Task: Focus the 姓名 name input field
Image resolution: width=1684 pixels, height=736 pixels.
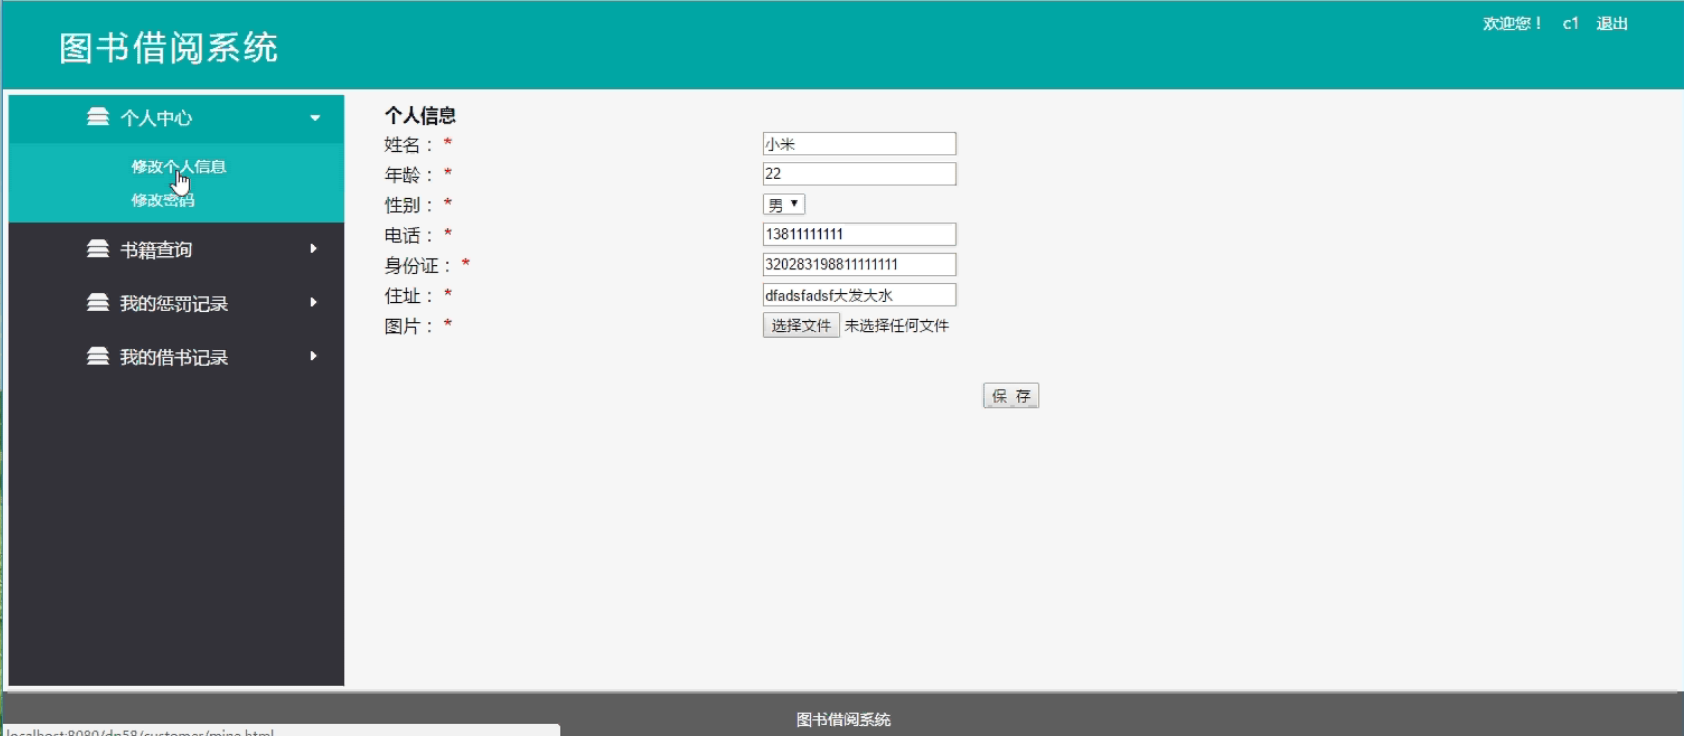Action: coord(859,144)
